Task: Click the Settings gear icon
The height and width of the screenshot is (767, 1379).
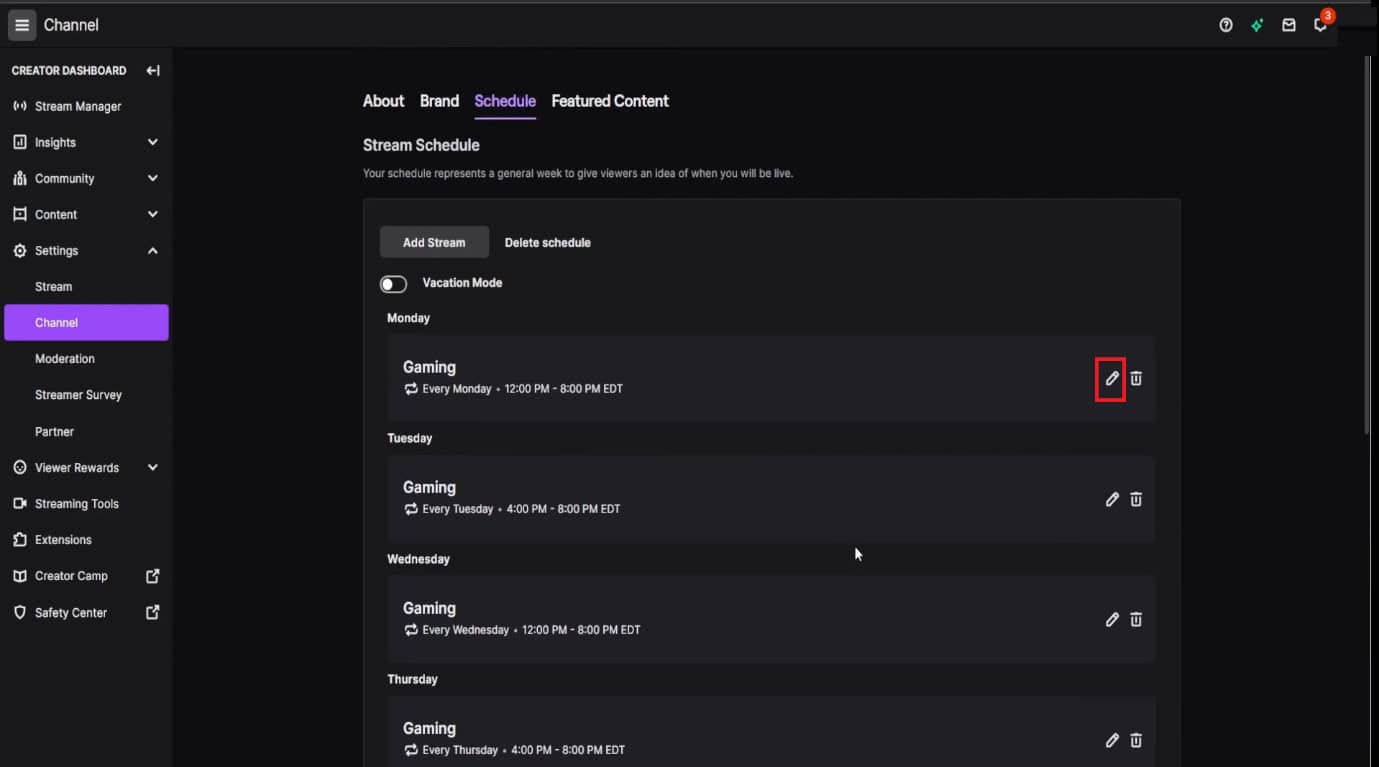Action: coord(19,251)
